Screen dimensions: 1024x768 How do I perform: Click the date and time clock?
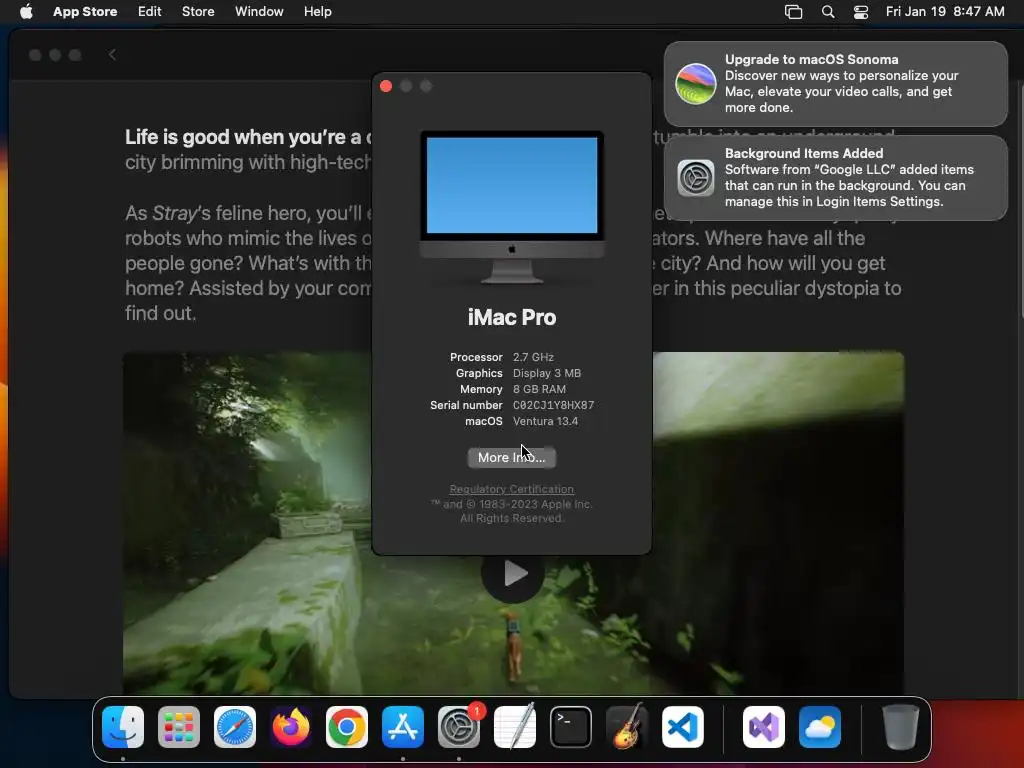[x=945, y=12]
